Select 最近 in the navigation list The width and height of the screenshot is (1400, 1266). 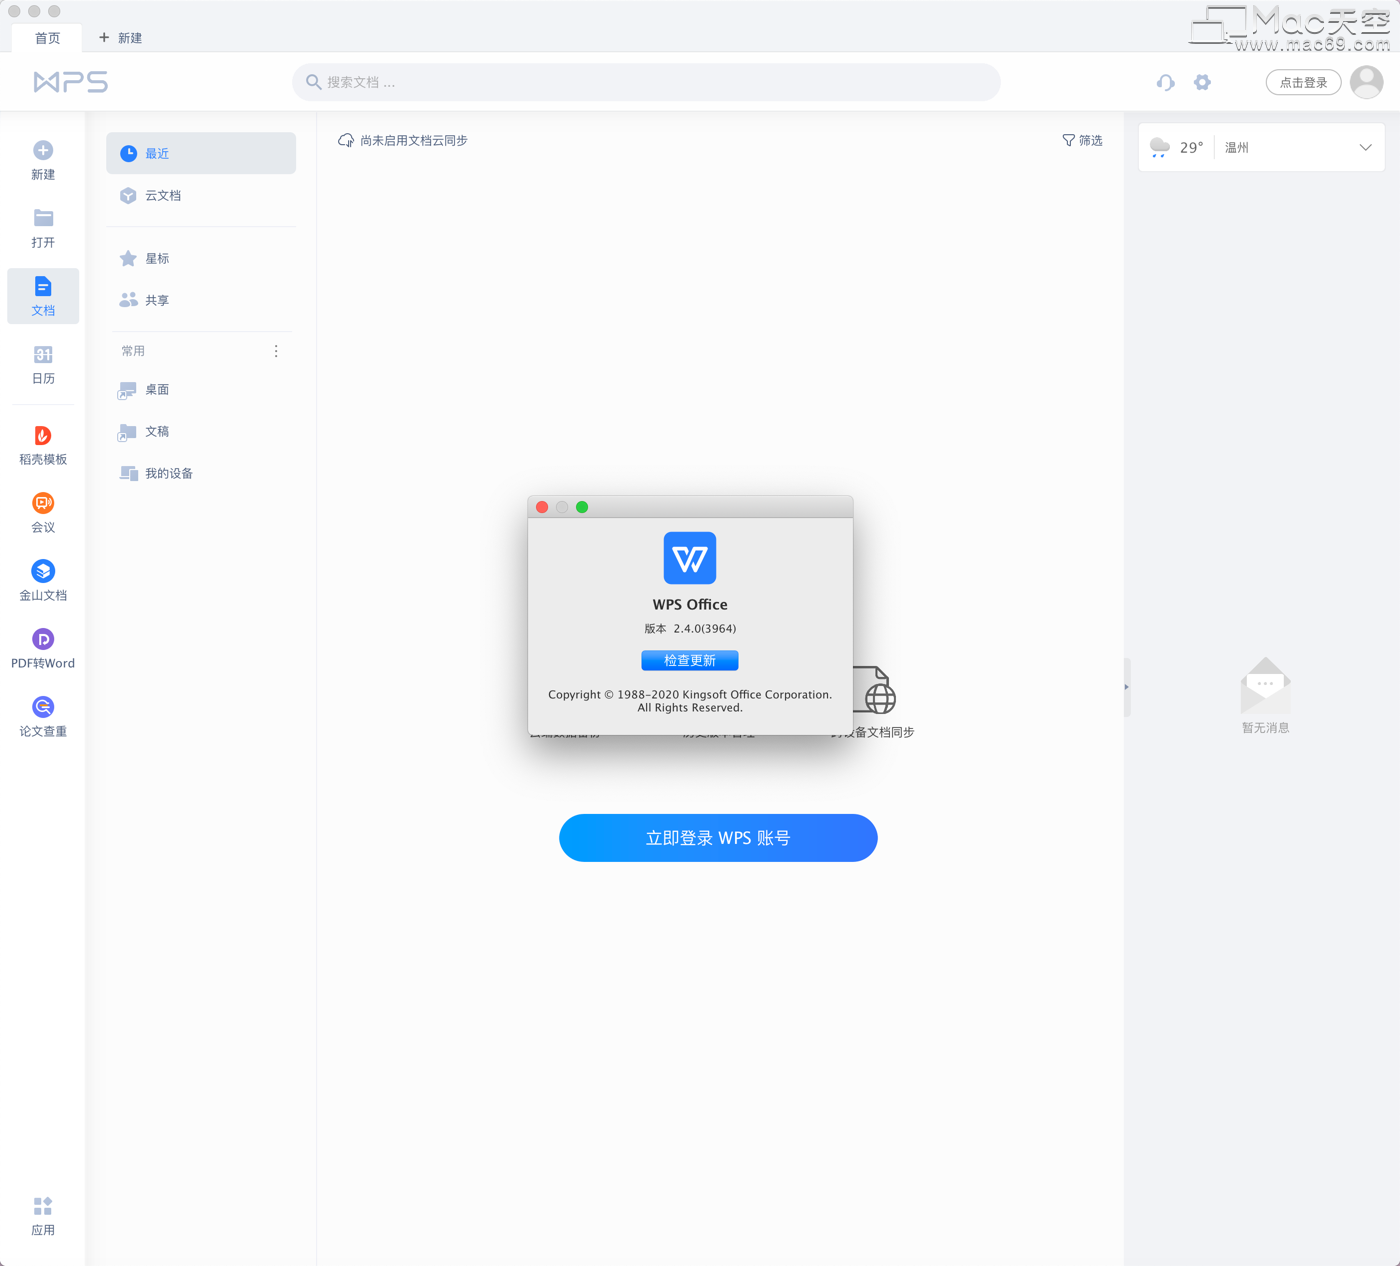201,153
